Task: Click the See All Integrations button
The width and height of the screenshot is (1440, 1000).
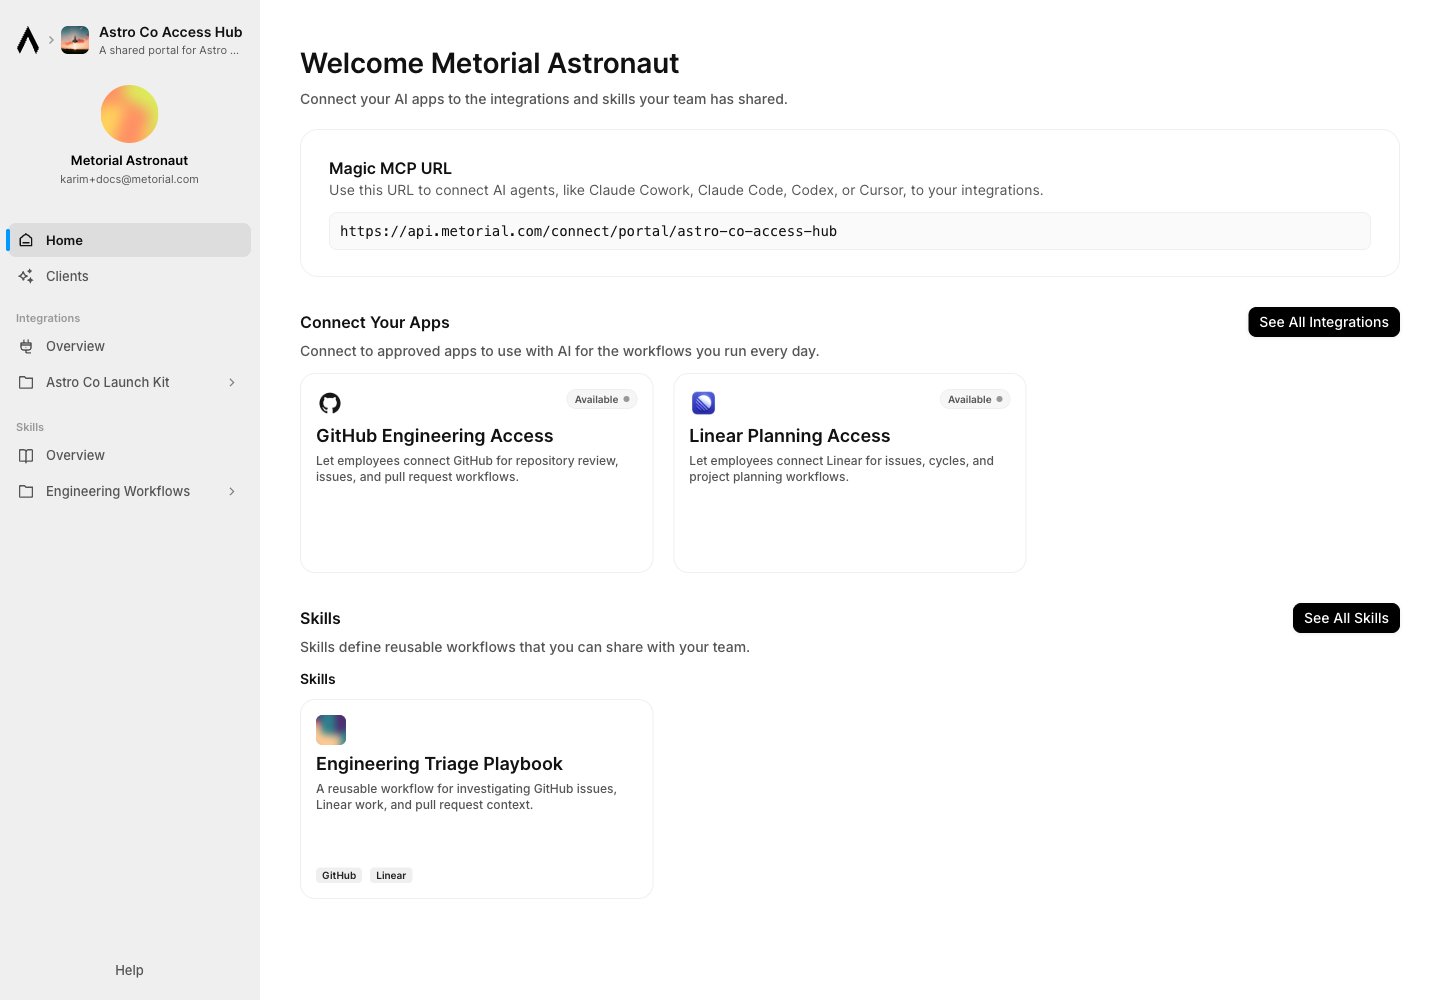Action: (x=1324, y=322)
